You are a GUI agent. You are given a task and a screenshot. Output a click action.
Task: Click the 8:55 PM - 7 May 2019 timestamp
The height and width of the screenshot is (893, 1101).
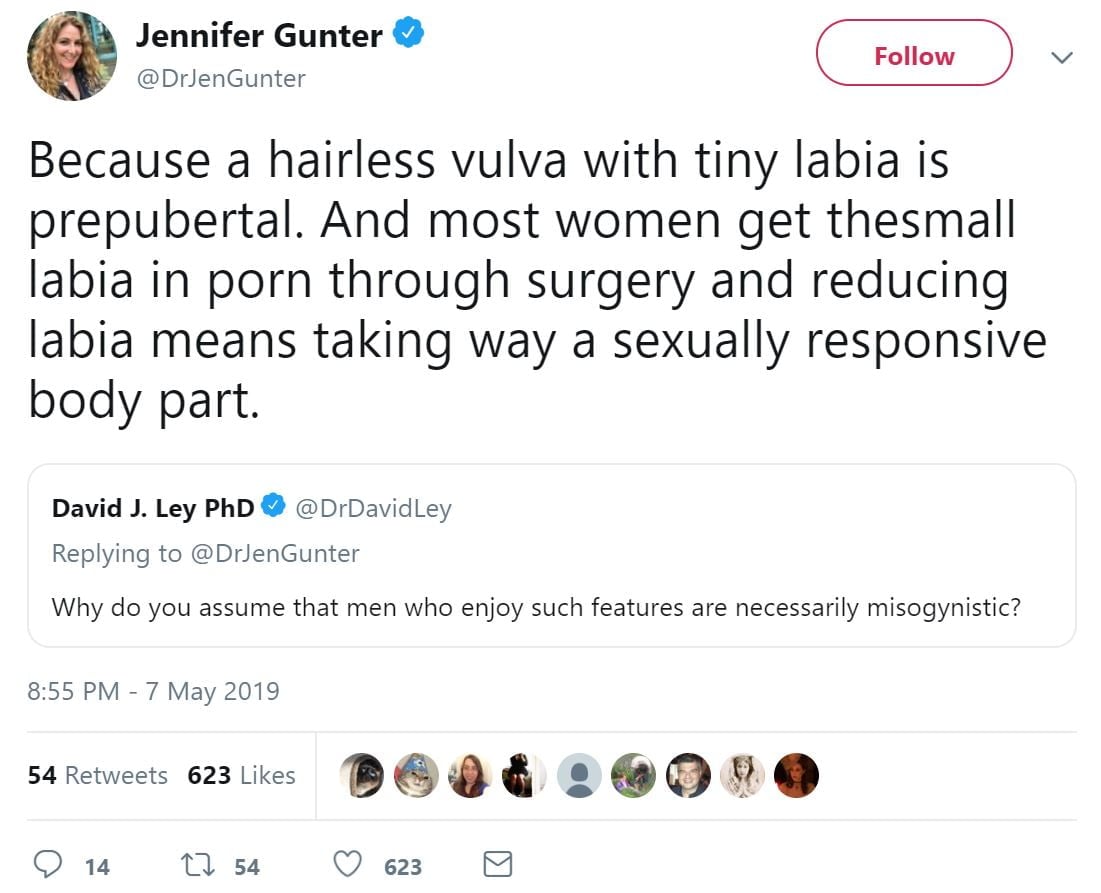(153, 691)
